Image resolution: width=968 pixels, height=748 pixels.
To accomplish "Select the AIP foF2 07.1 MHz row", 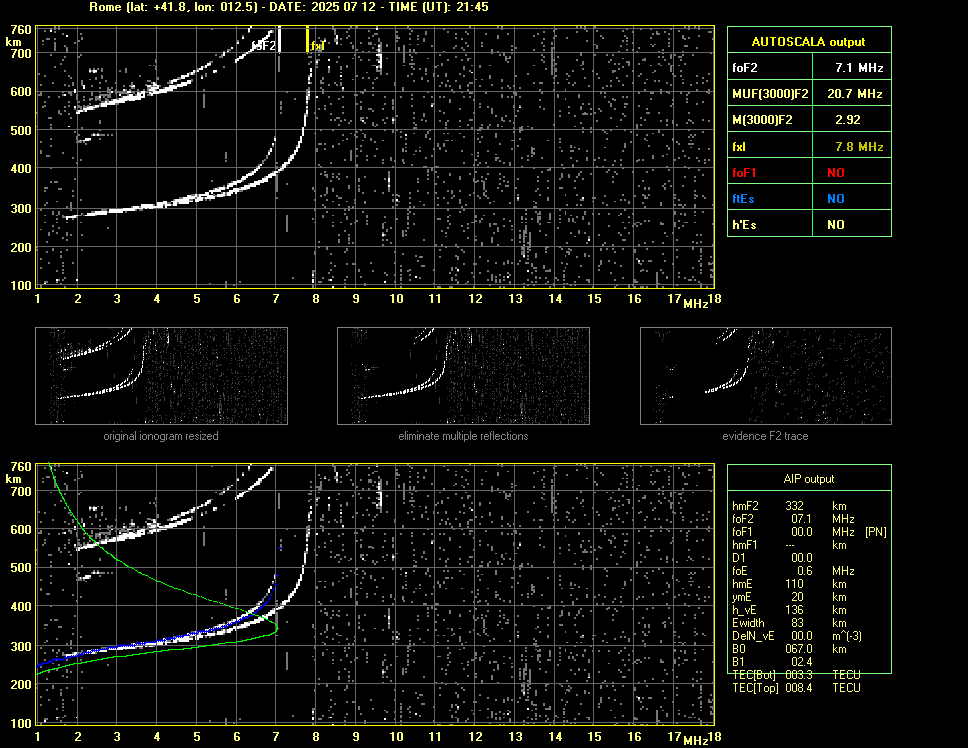I will [x=793, y=518].
